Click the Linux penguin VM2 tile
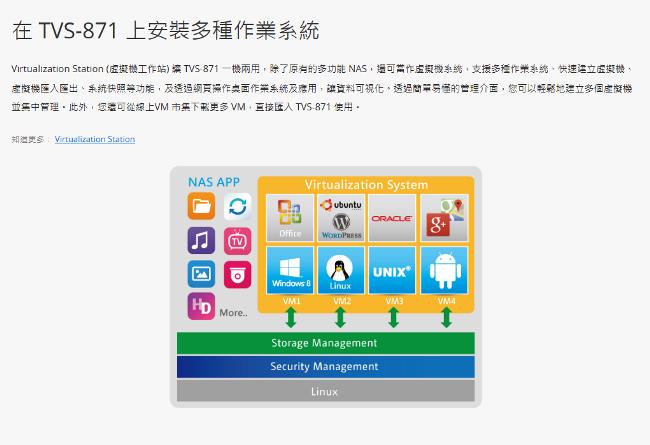This screenshot has height=445, width=650. click(x=341, y=270)
